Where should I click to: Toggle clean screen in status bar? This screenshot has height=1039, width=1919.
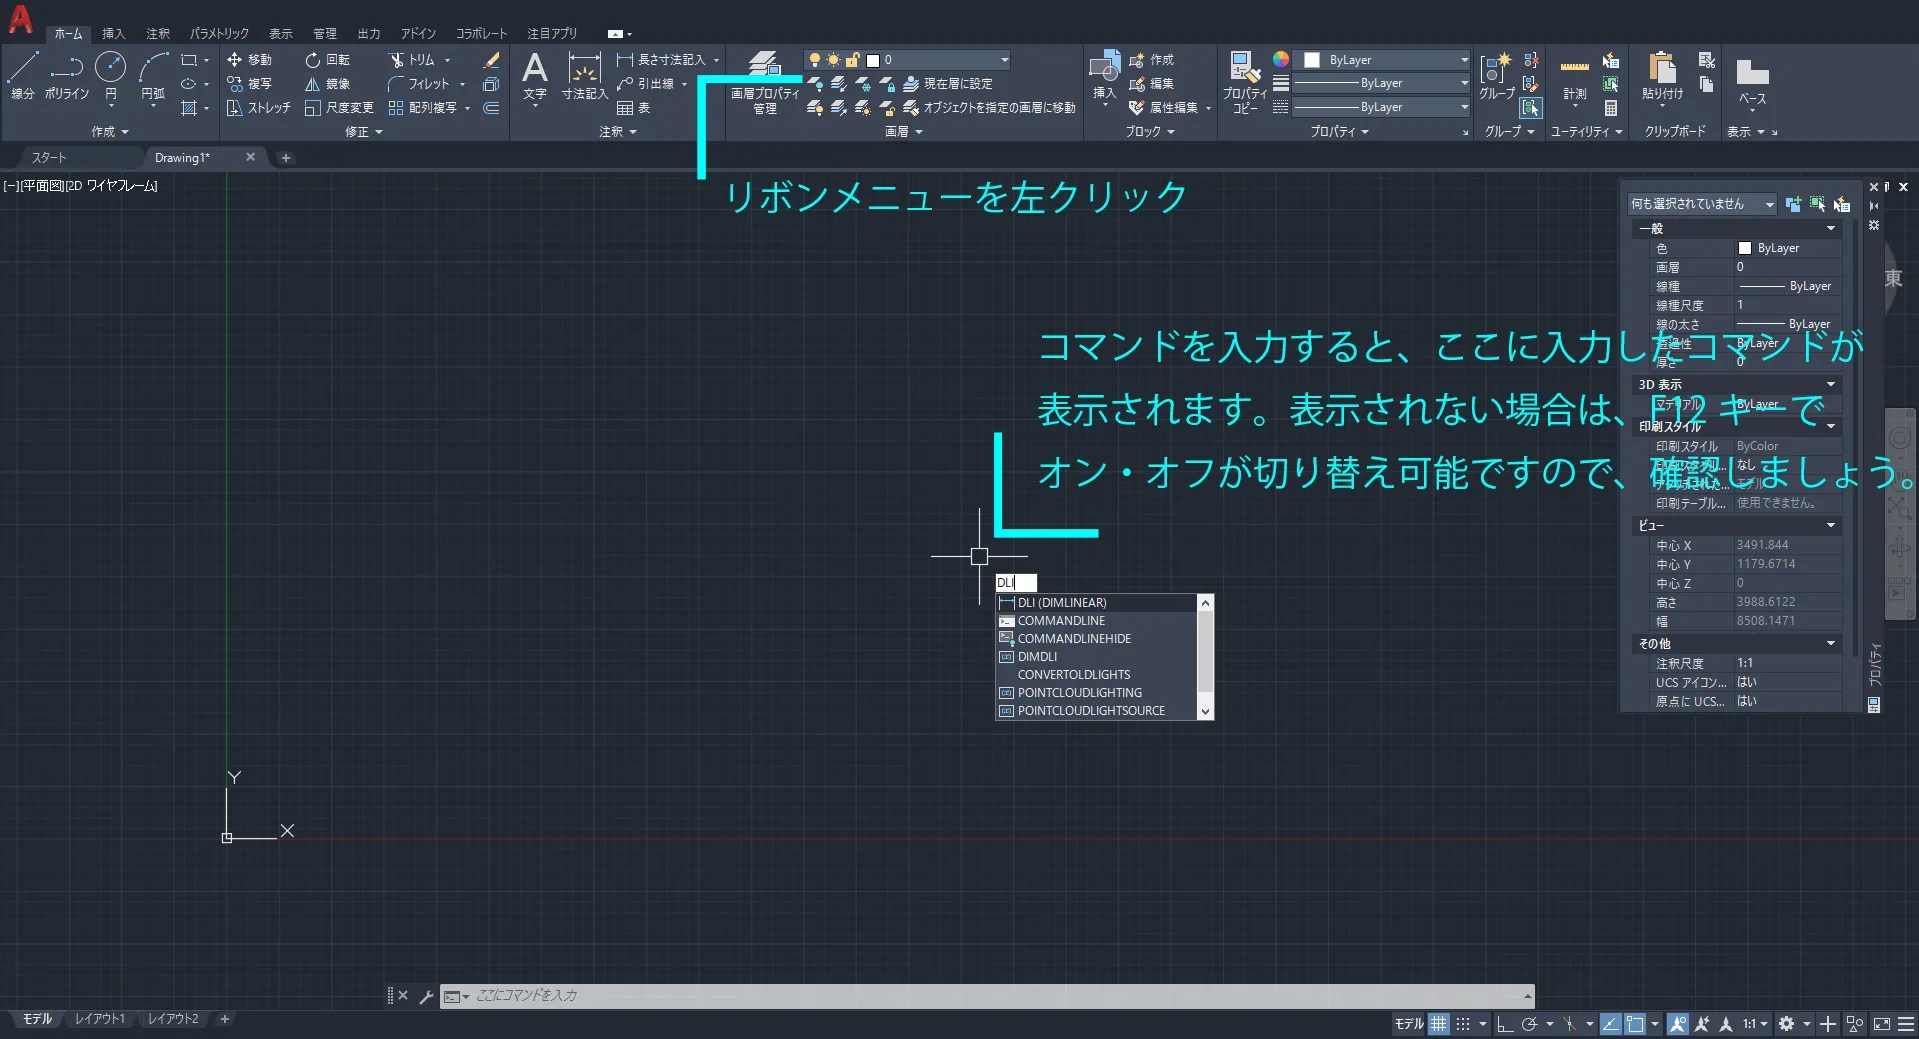click(x=1881, y=1024)
